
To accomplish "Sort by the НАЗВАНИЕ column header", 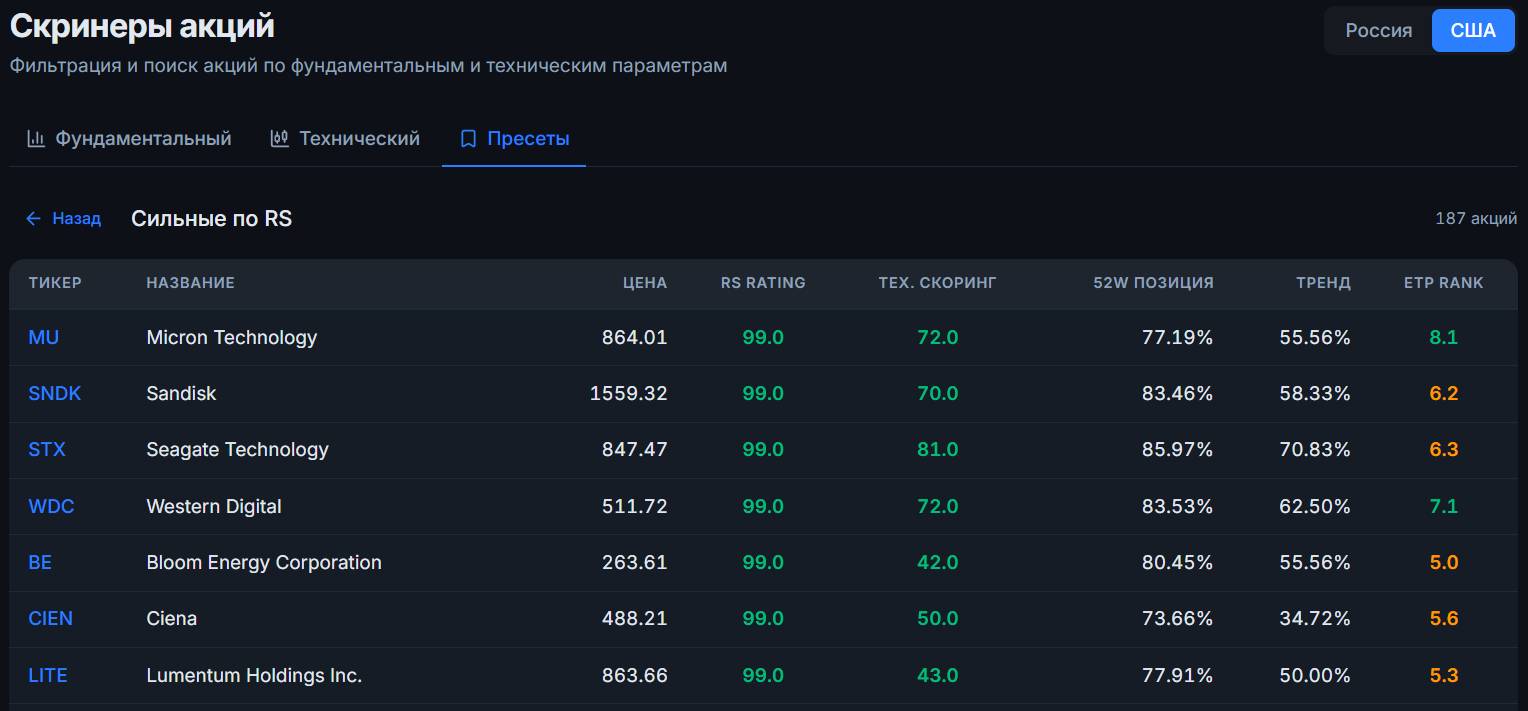I will (190, 283).
